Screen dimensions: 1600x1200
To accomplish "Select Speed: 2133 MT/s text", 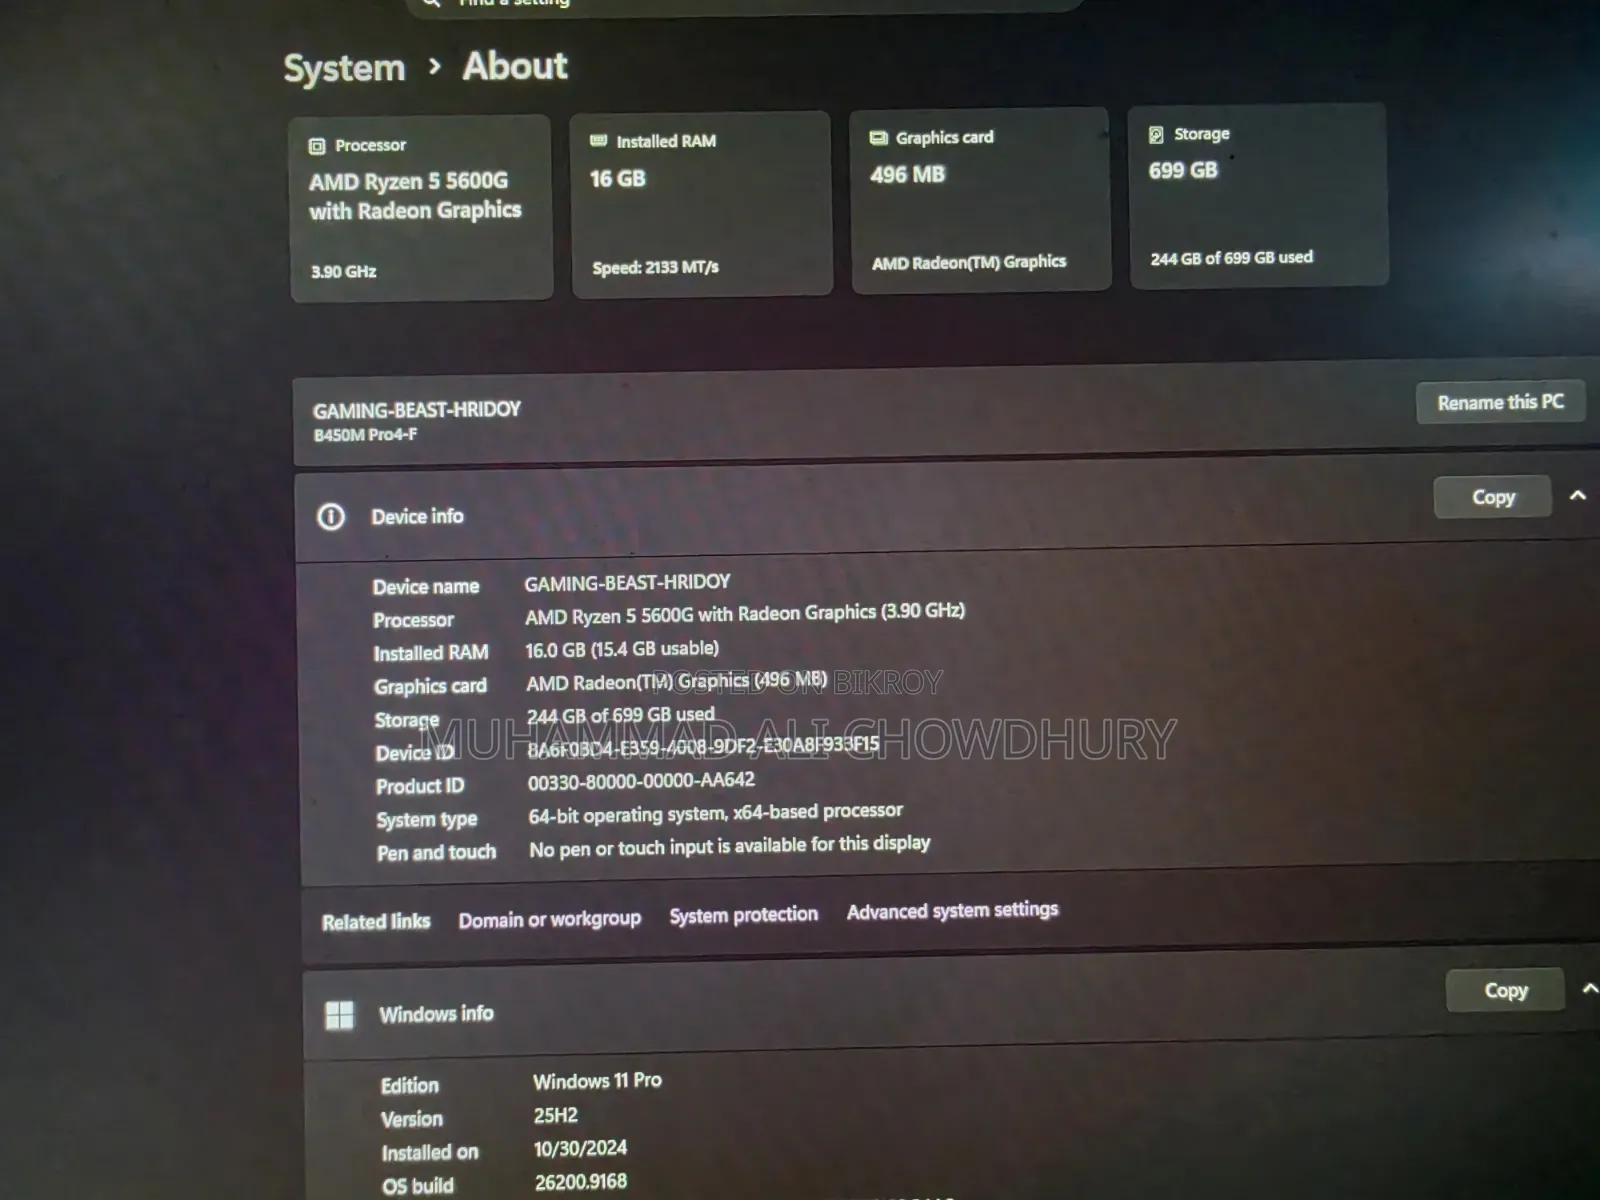I will [655, 268].
